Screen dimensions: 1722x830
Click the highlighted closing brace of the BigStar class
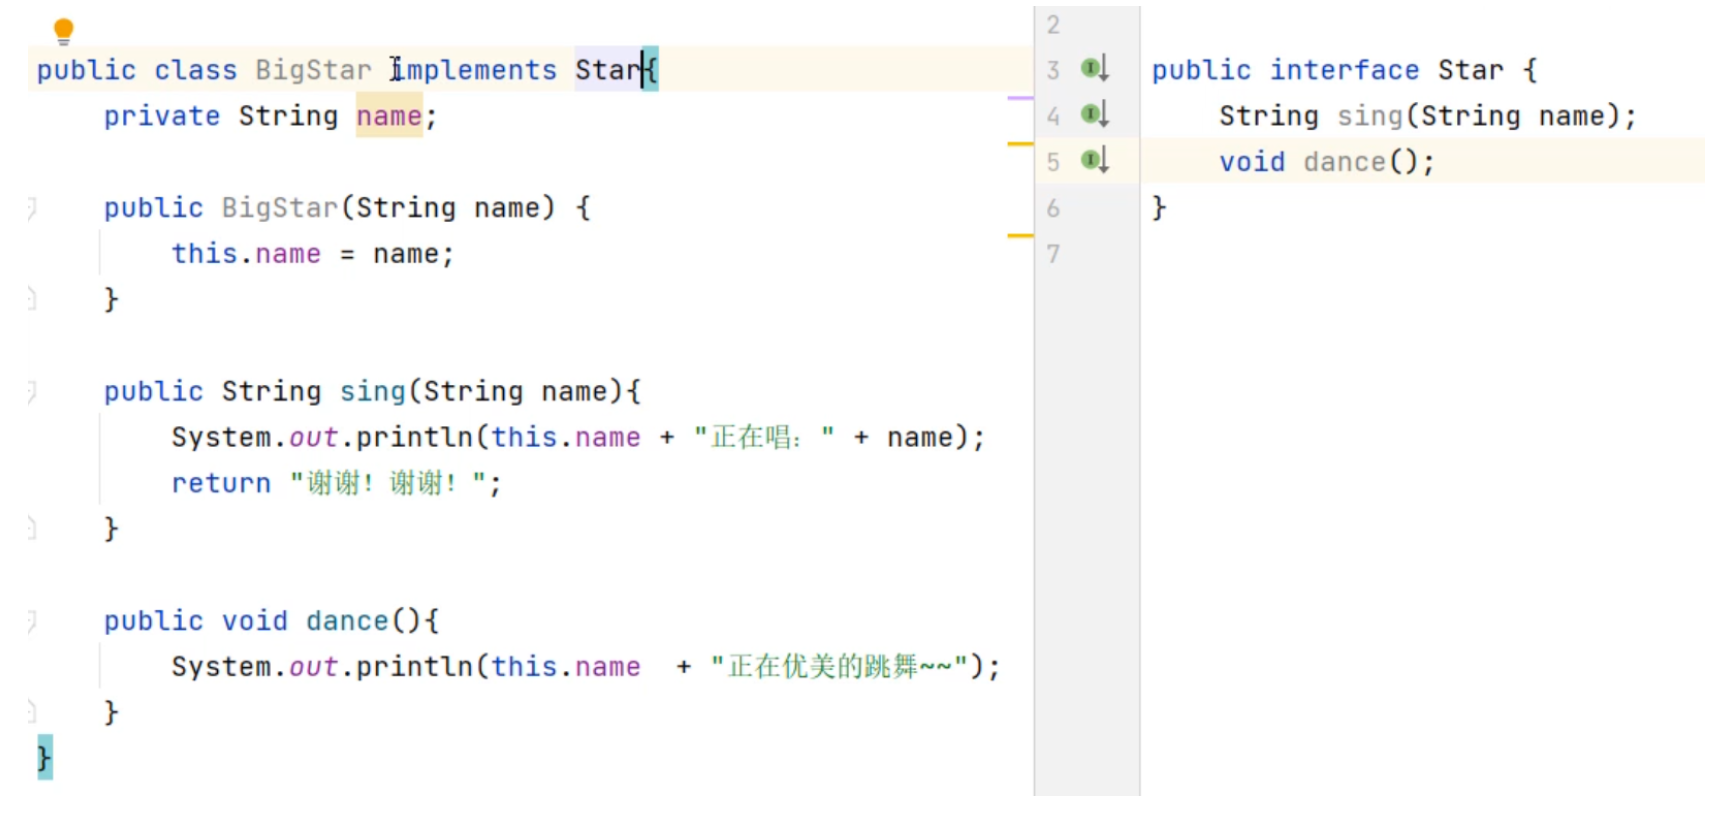[44, 757]
